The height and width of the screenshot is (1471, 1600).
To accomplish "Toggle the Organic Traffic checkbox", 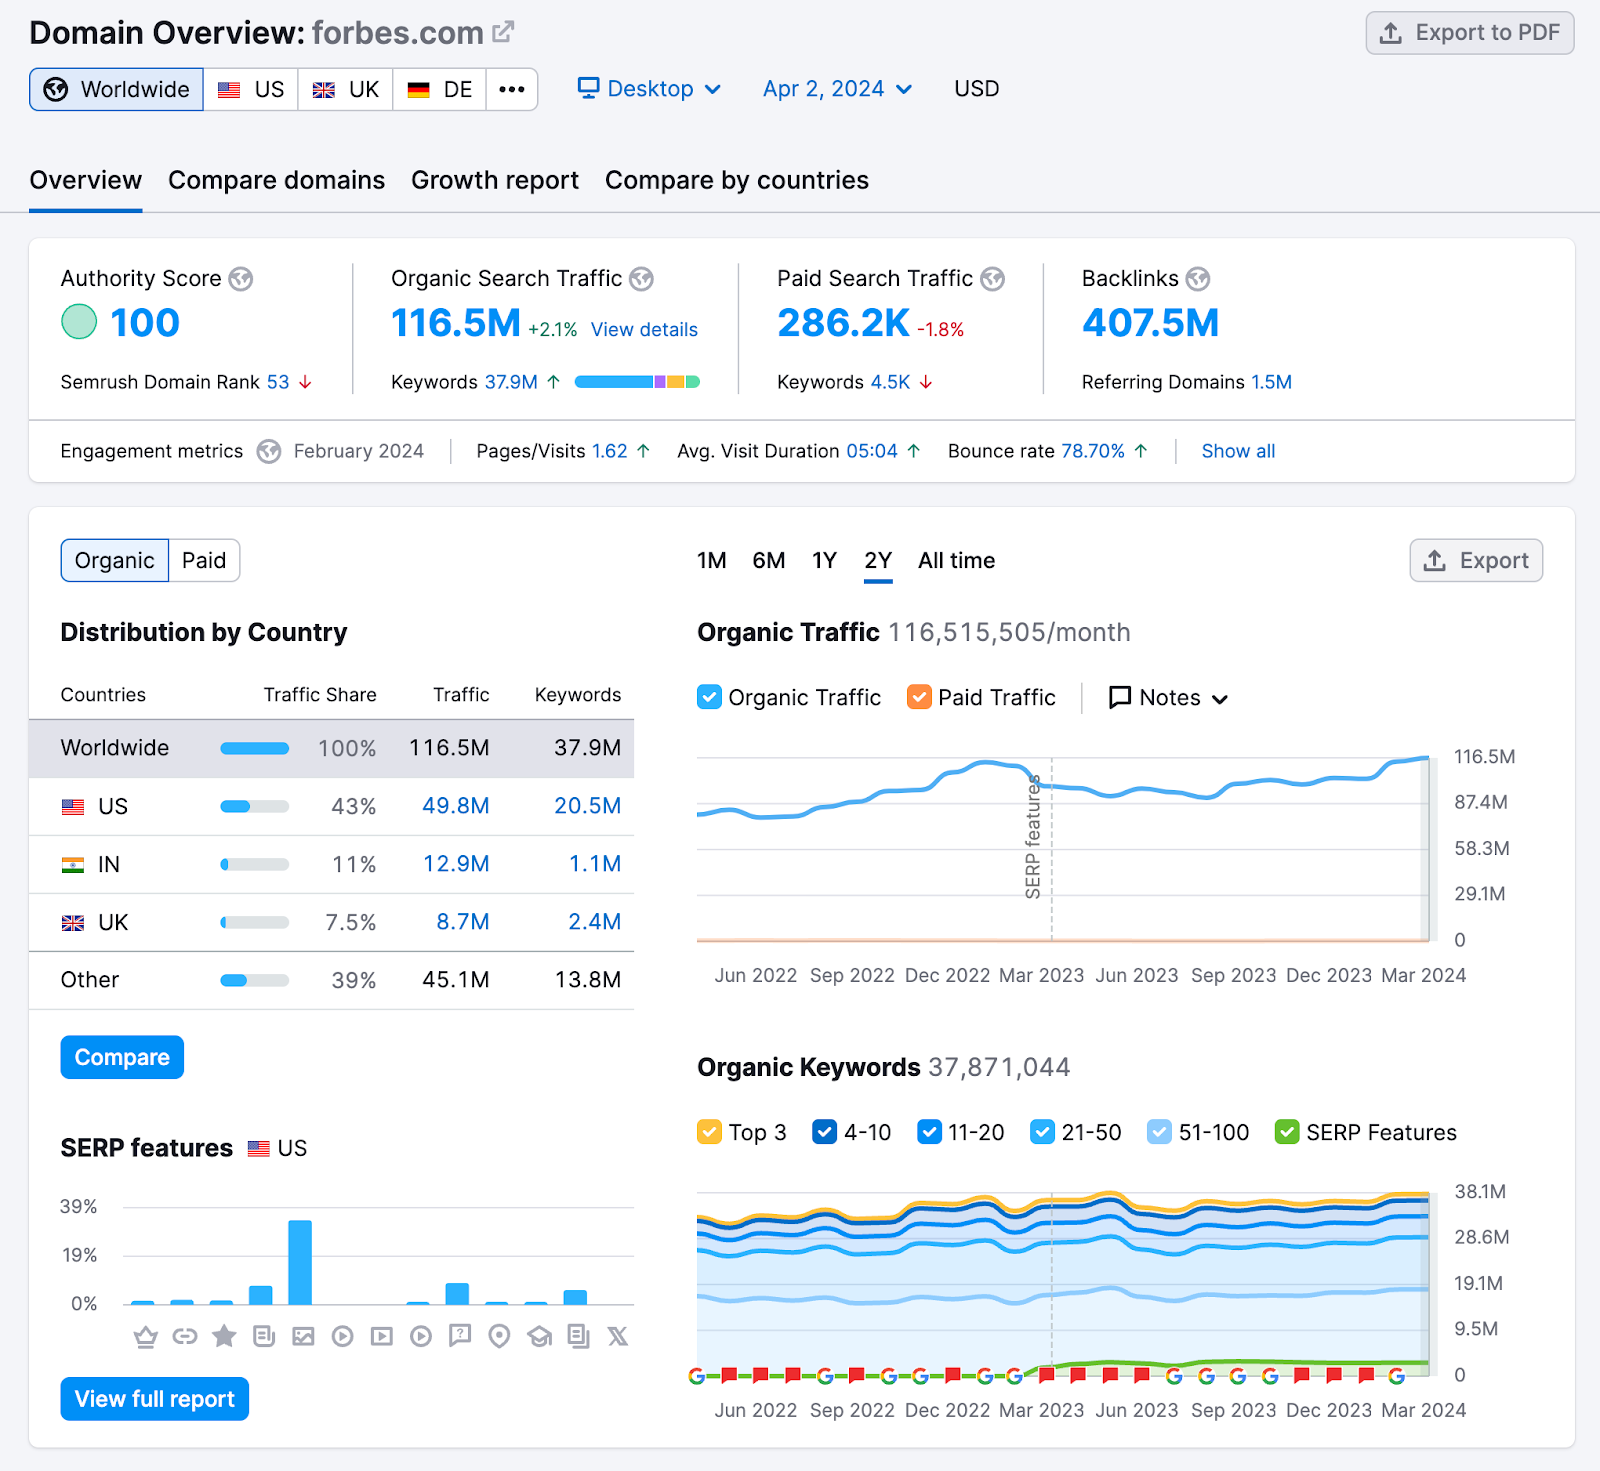I will [709, 697].
